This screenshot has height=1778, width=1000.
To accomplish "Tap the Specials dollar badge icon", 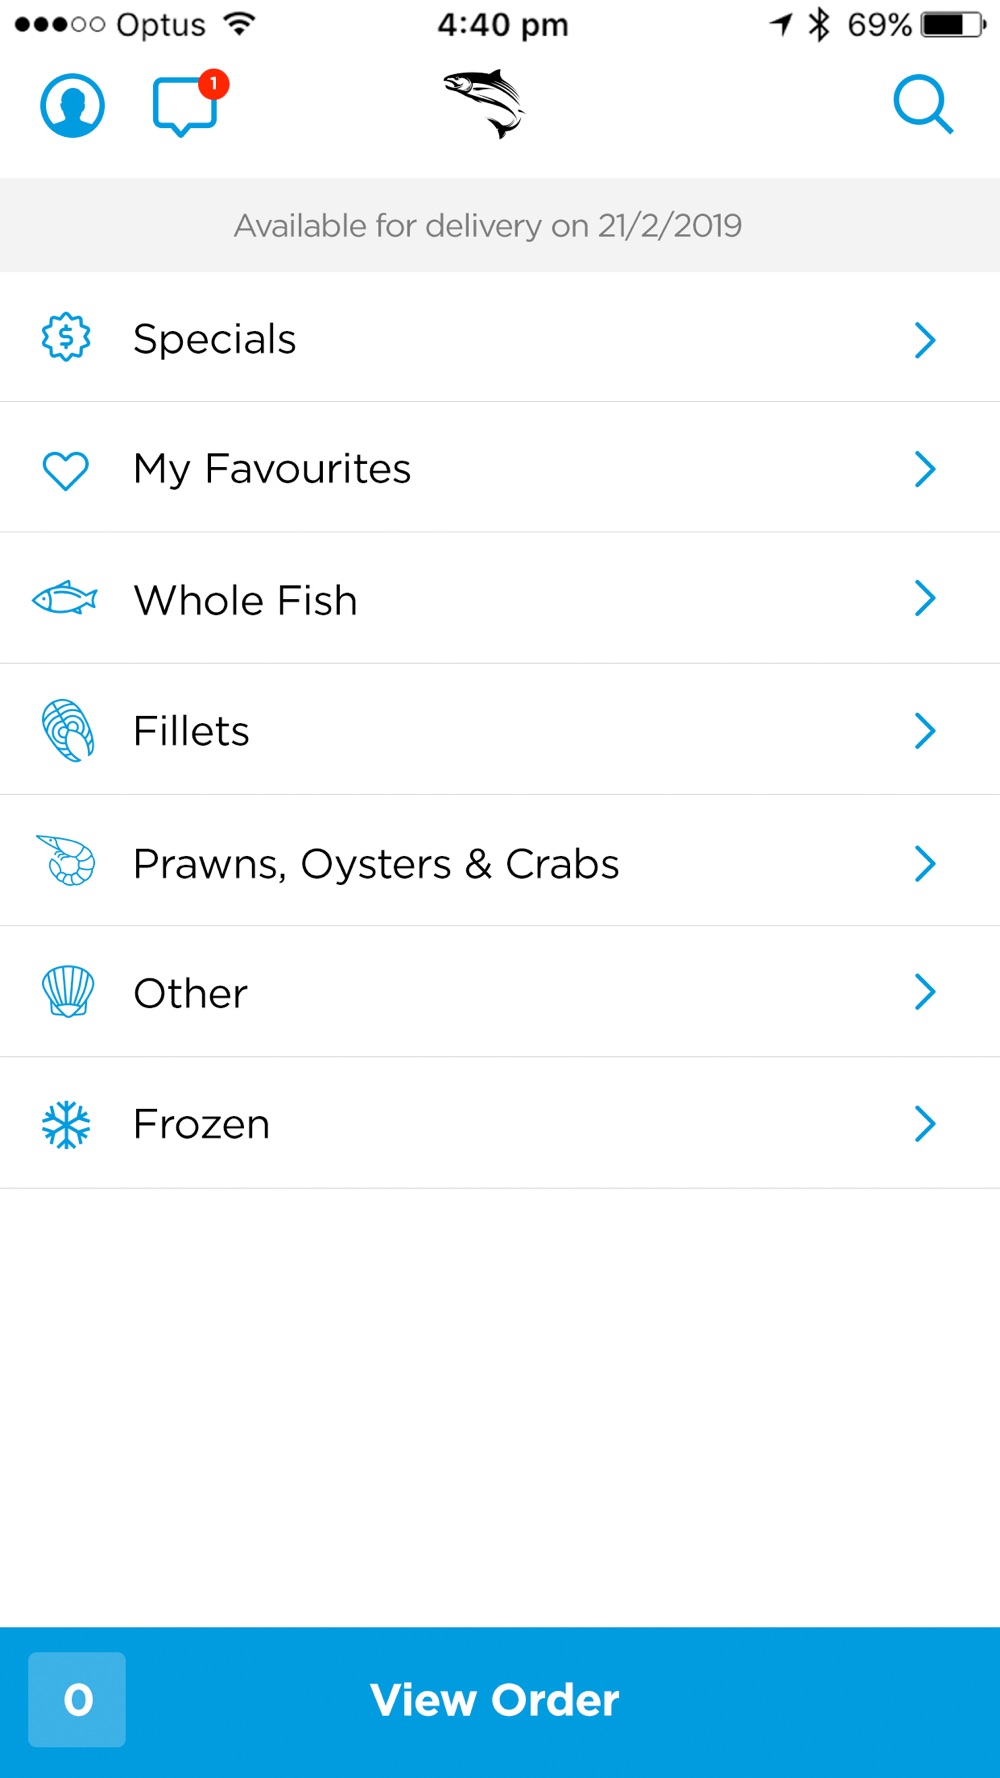I will [66, 337].
